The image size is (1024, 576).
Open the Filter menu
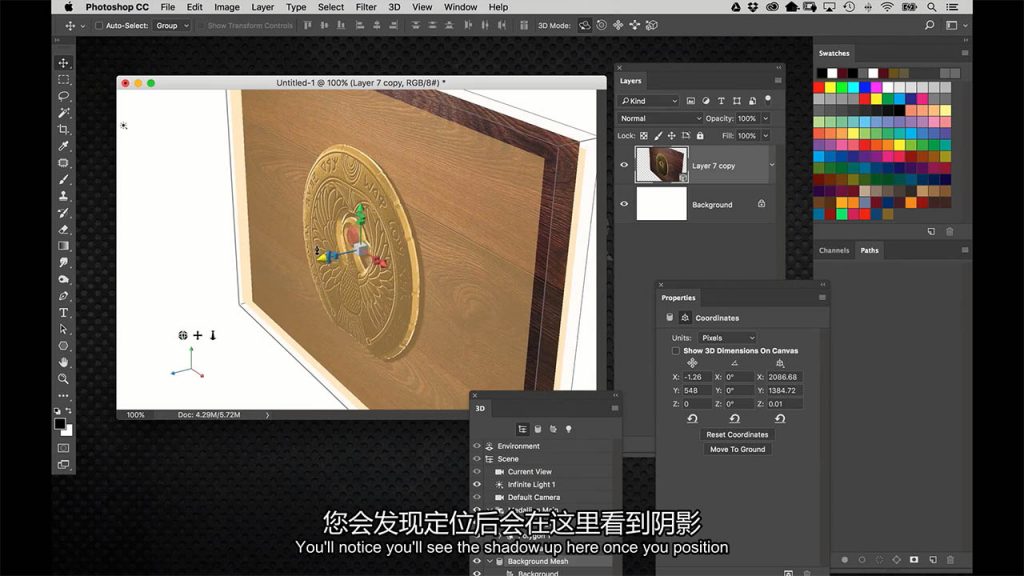[366, 7]
